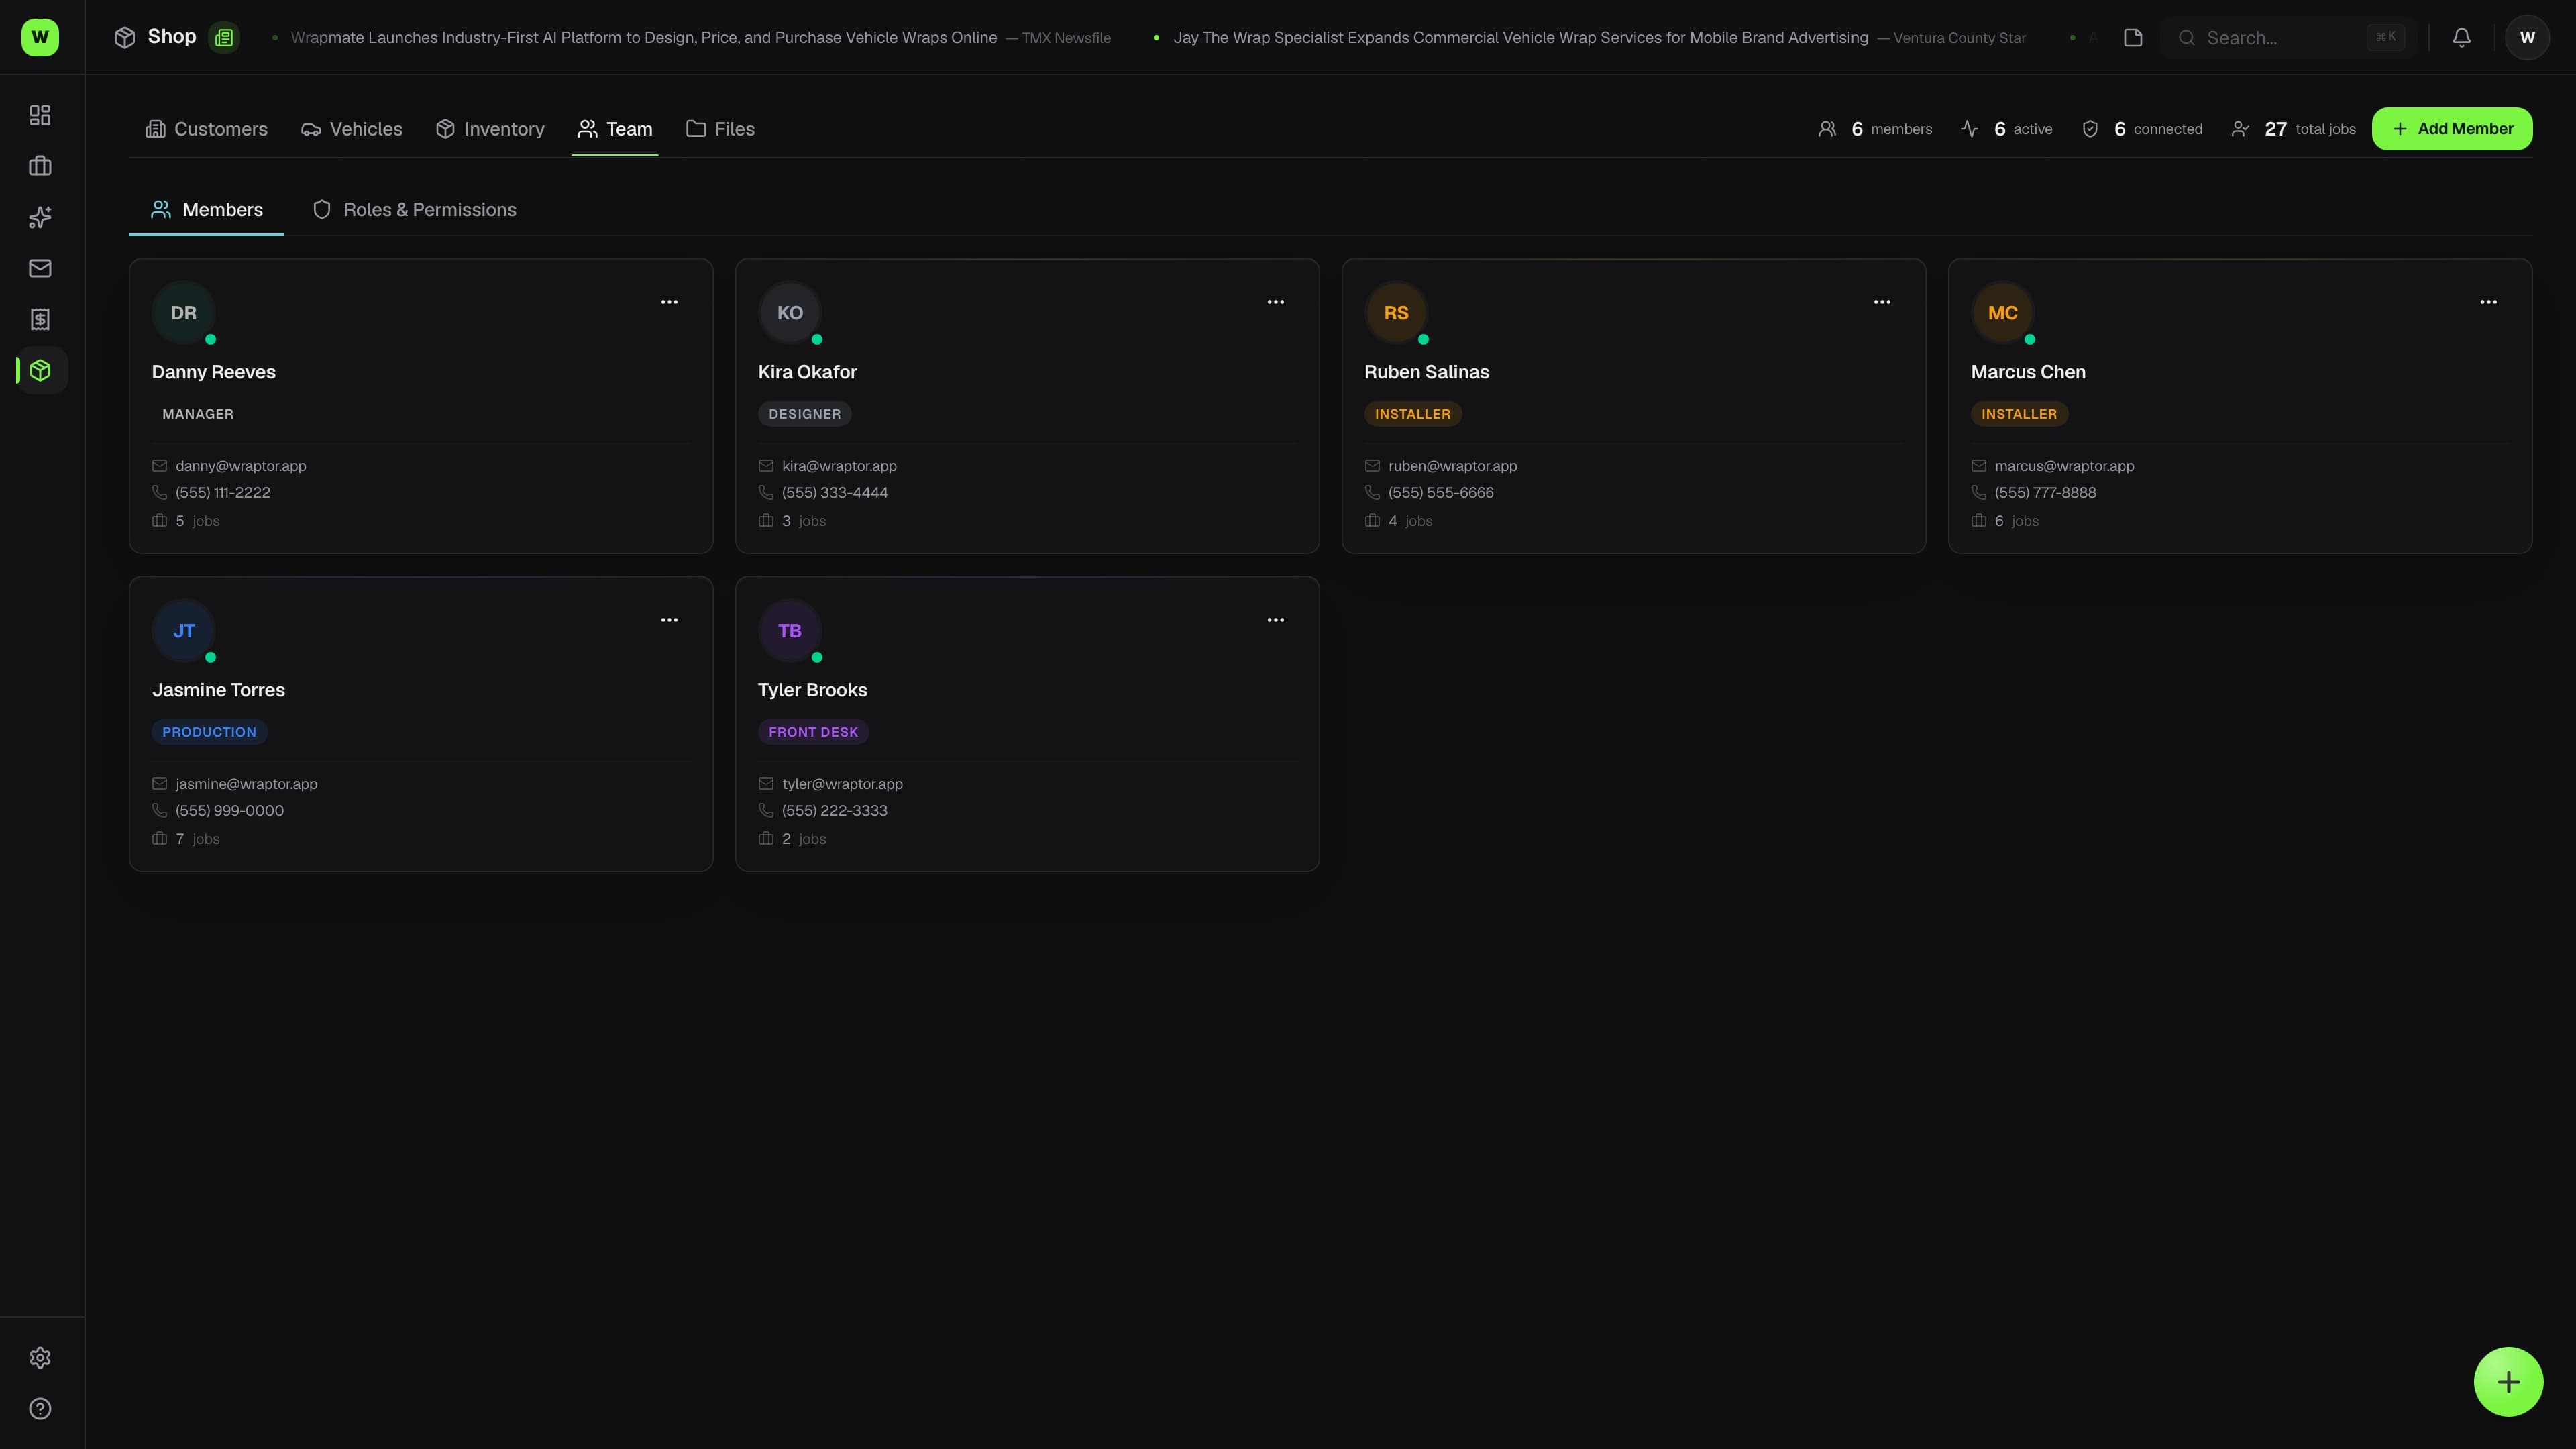
Task: Click the FRONT DESK role badge
Action: coord(813,732)
